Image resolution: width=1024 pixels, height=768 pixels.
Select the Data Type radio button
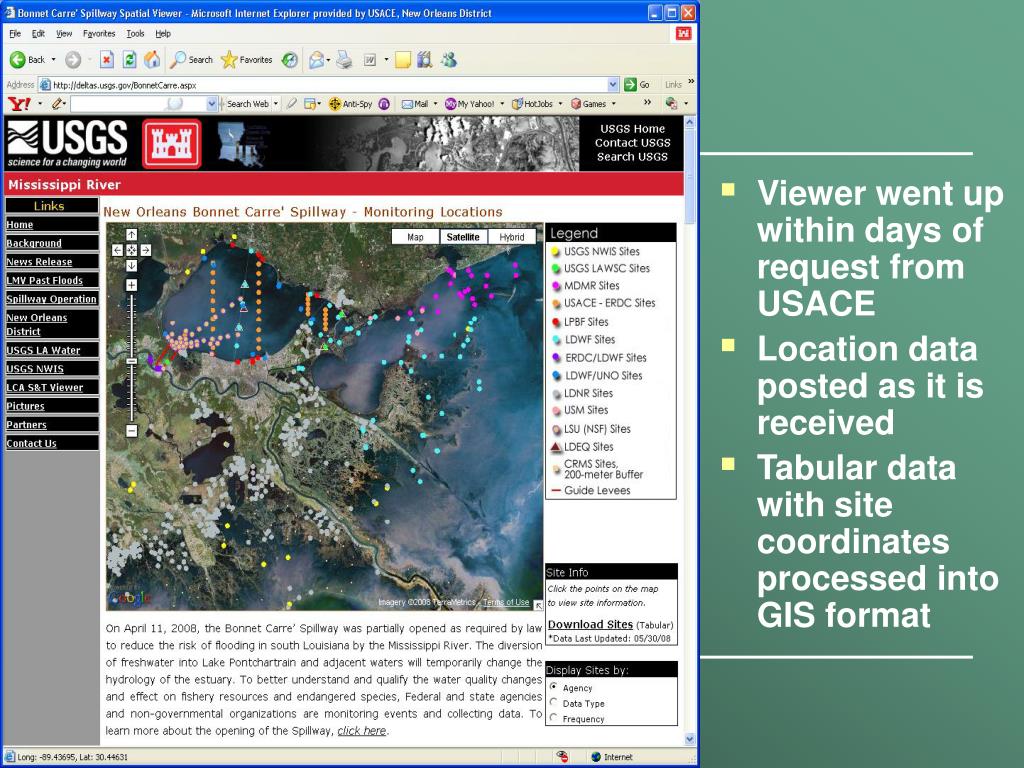[x=553, y=703]
